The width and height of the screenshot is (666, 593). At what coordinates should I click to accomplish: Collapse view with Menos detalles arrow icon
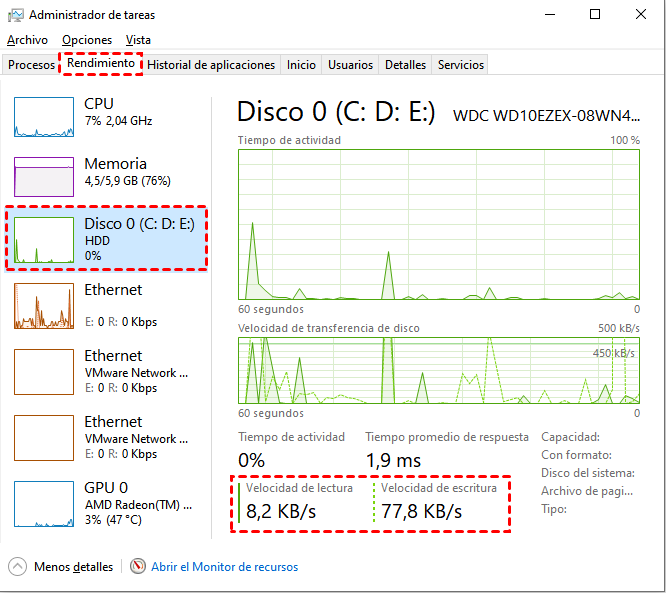(18, 566)
